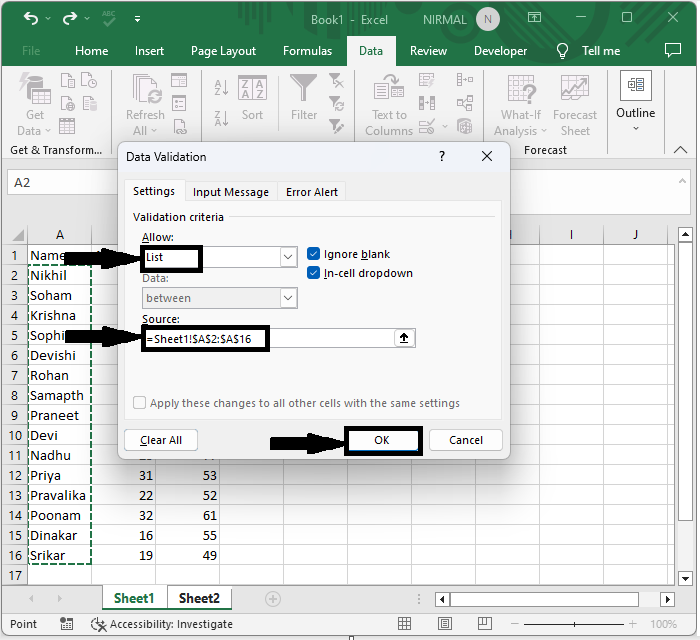Click the Data Validation ribbon icon
Screen dimensions: 700x640
tap(426, 127)
